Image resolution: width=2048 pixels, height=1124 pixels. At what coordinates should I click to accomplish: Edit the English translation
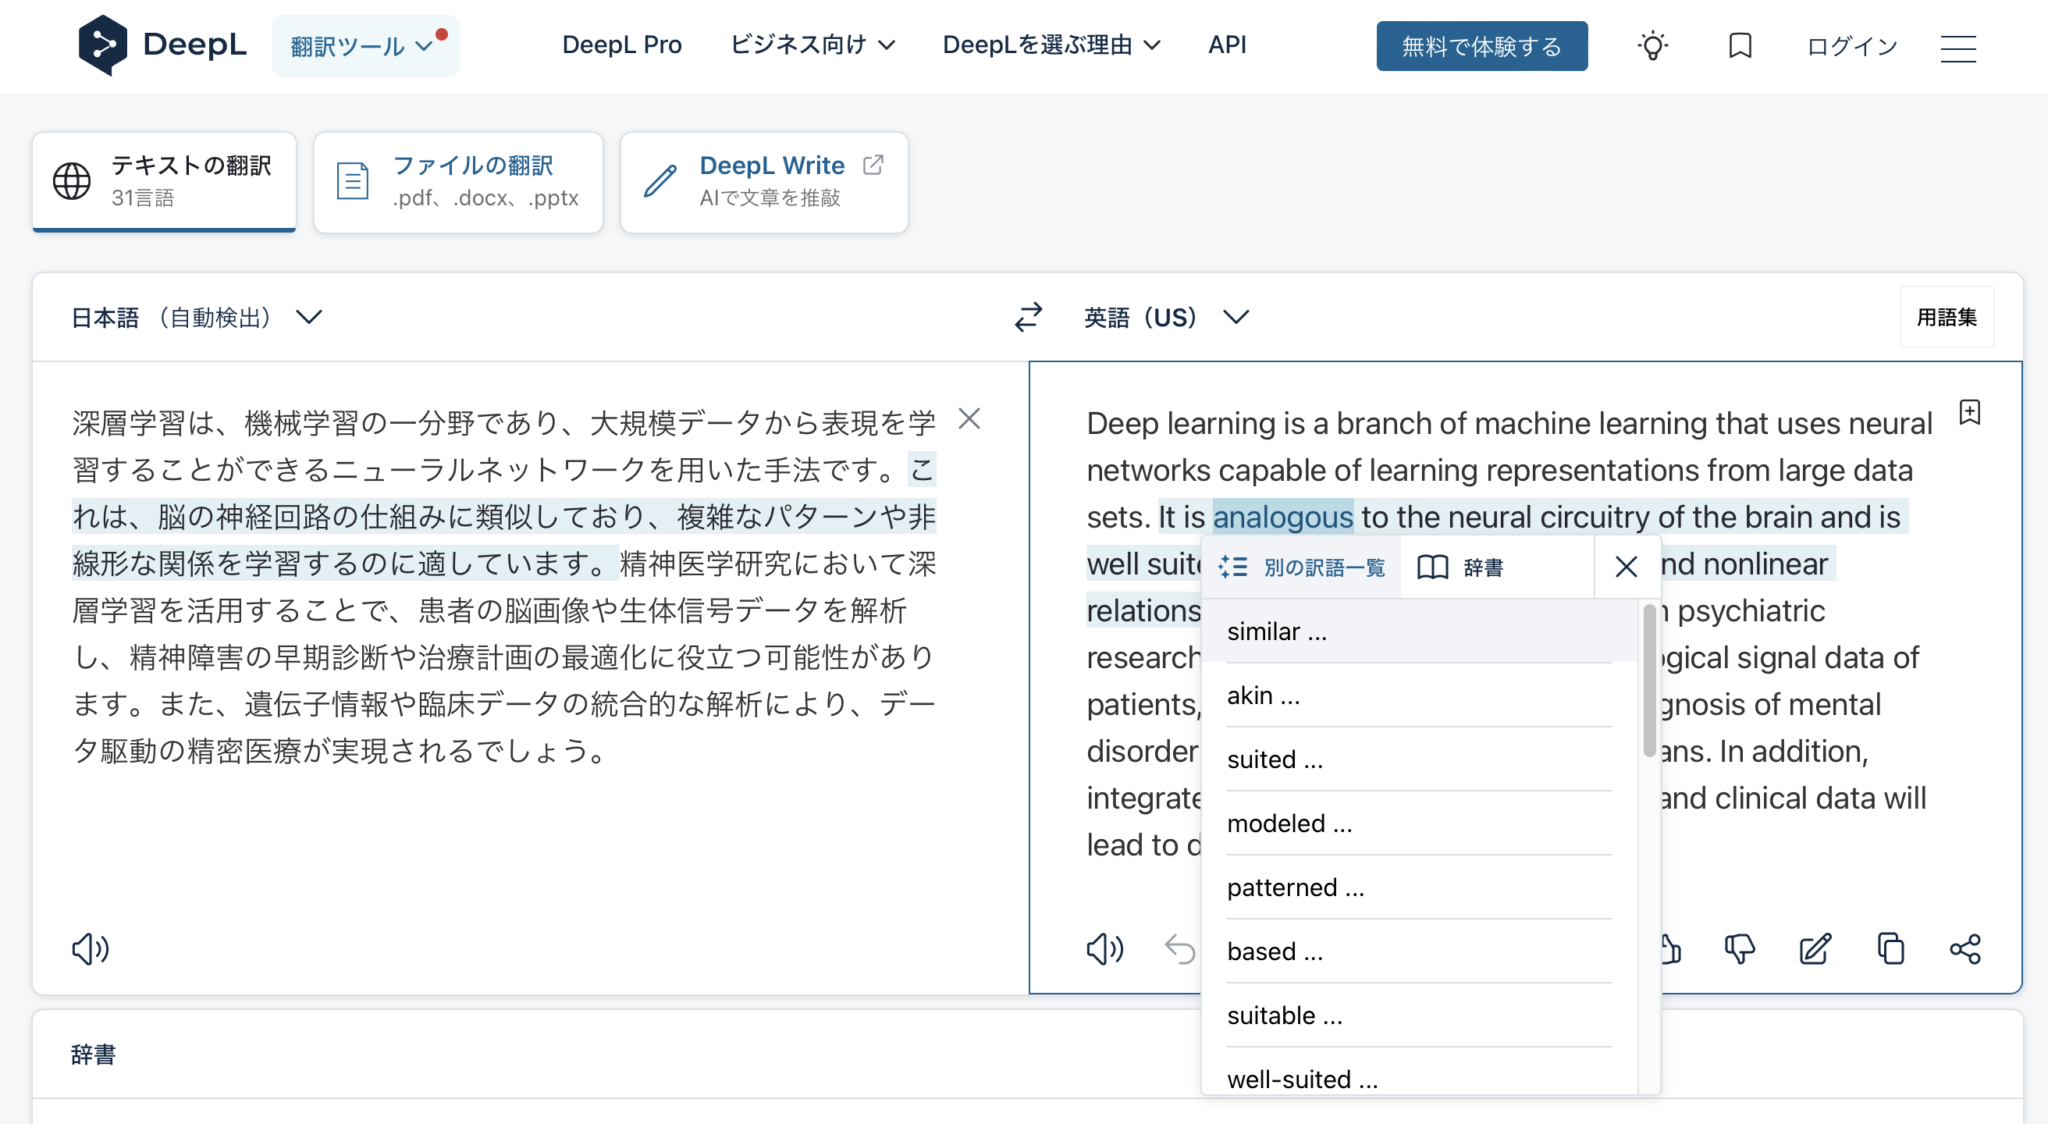click(1815, 949)
